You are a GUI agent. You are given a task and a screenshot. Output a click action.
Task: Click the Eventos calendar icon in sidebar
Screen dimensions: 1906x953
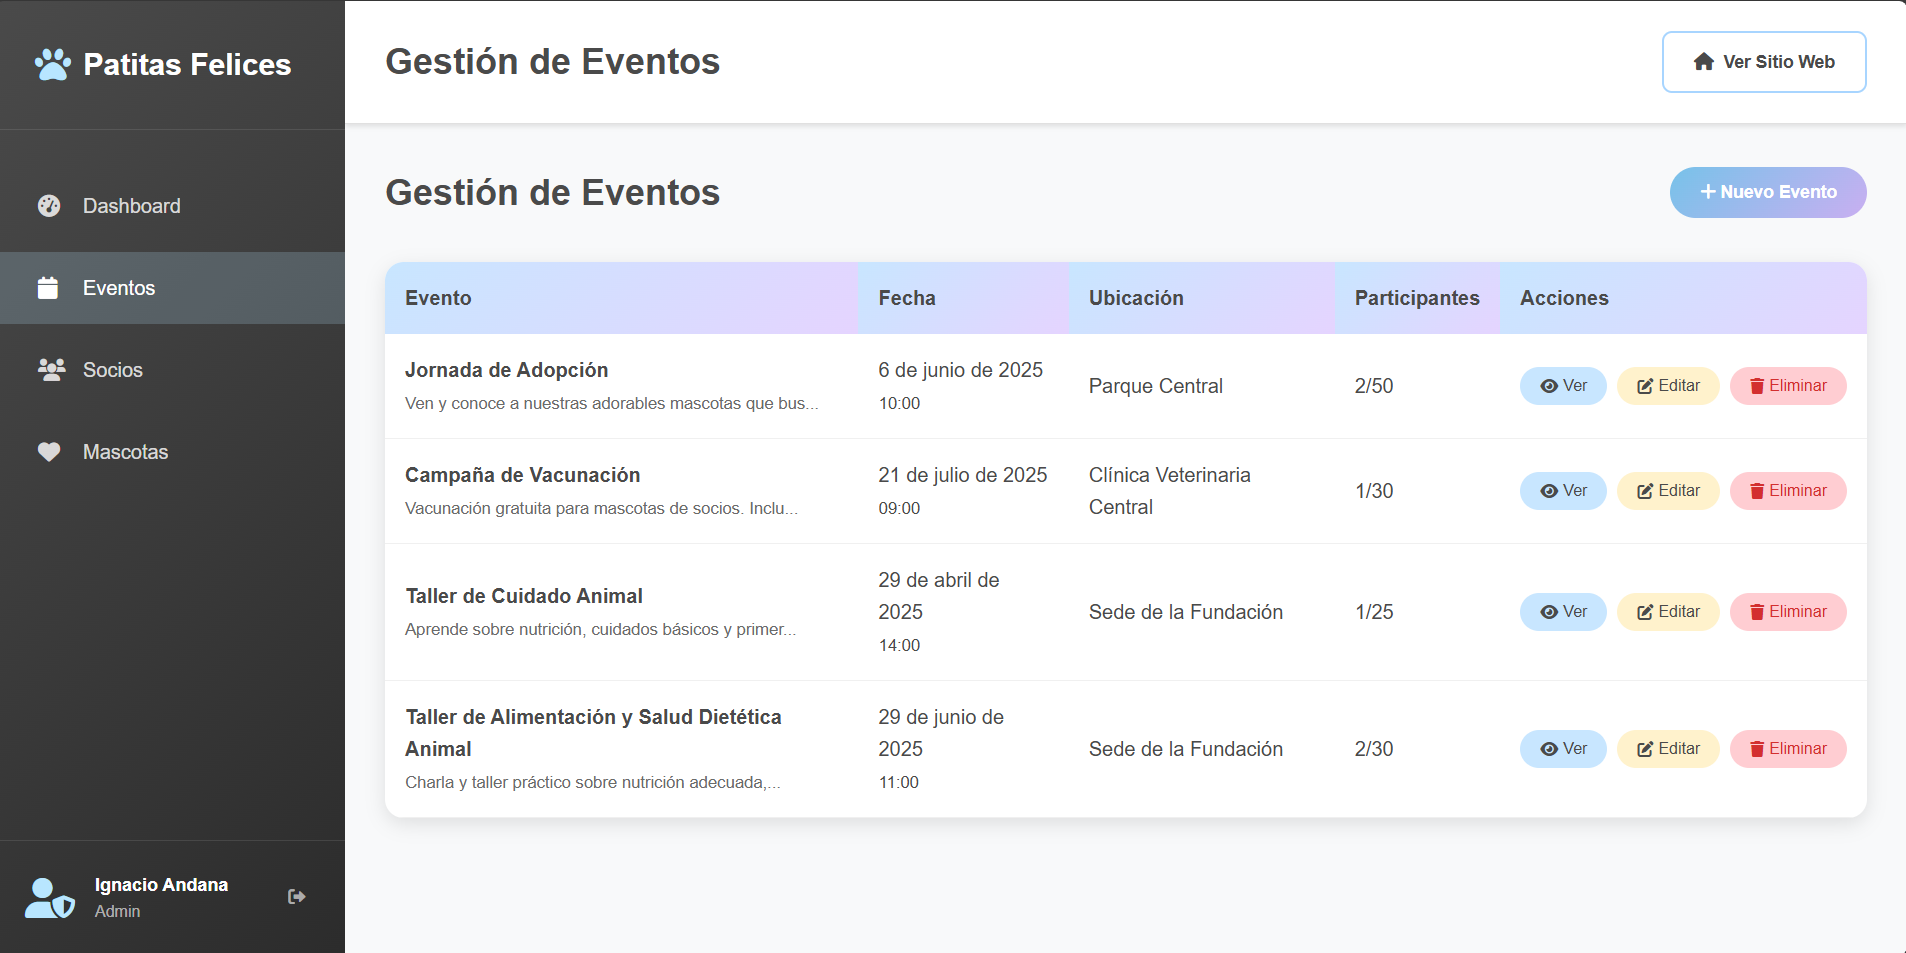click(48, 288)
